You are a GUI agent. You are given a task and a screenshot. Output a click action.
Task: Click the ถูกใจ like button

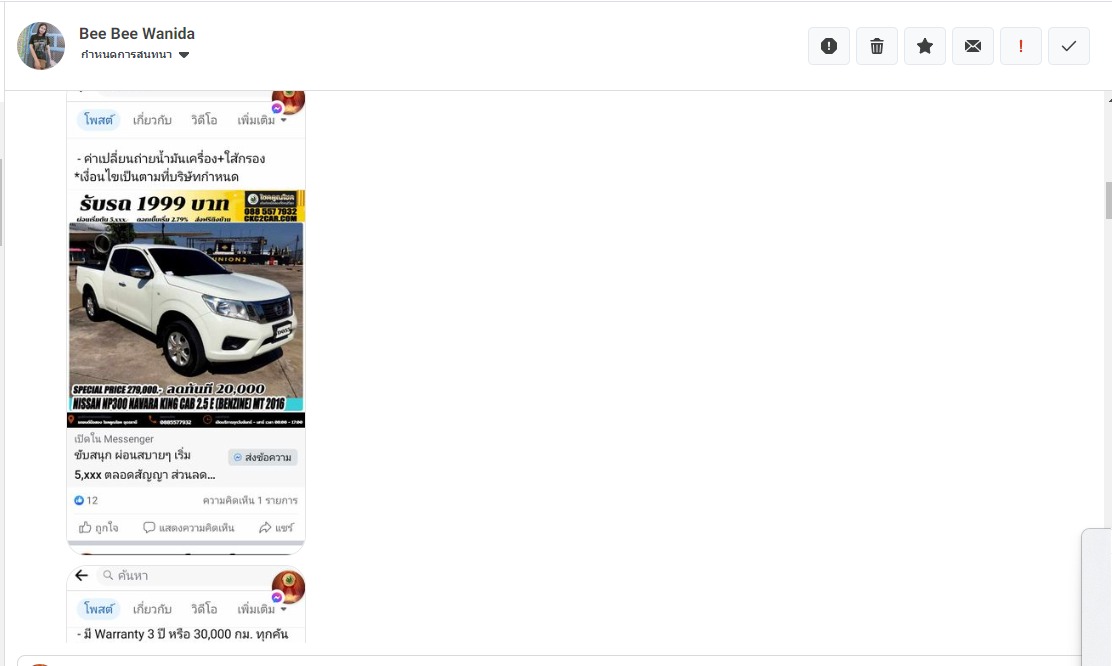[99, 528]
